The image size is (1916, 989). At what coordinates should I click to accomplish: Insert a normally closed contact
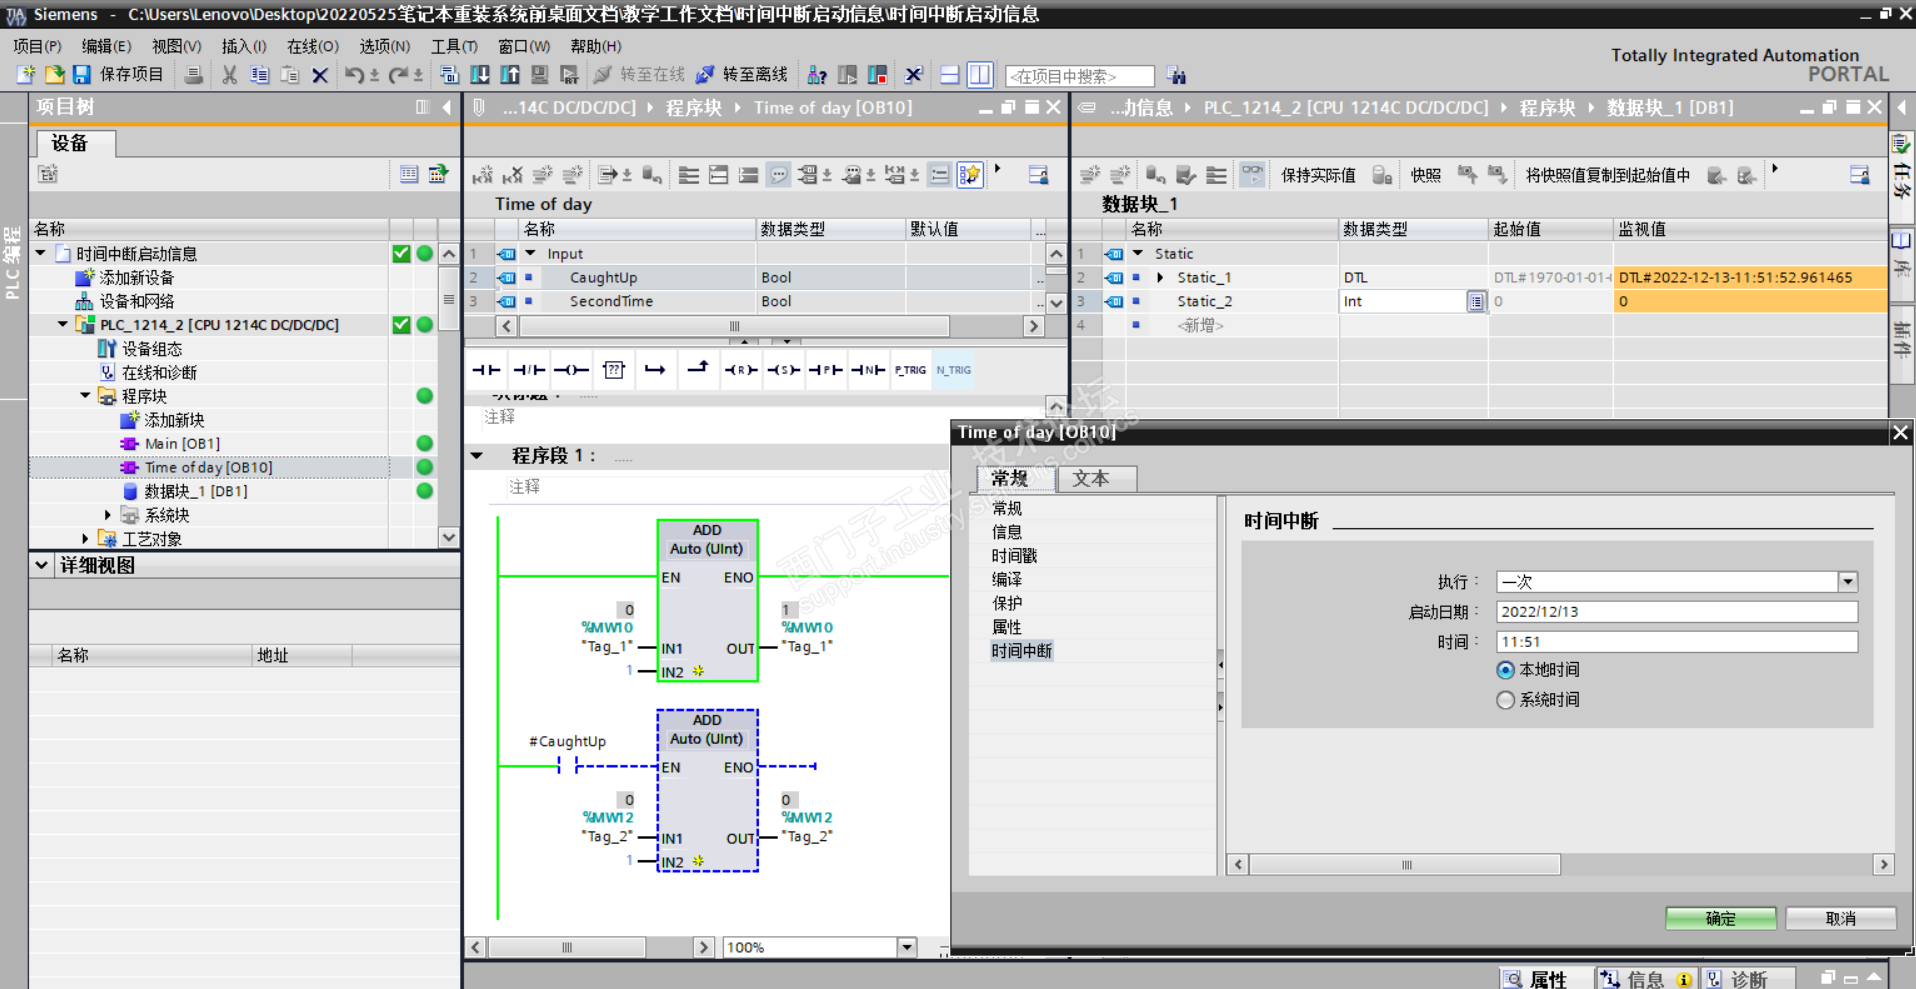point(529,370)
